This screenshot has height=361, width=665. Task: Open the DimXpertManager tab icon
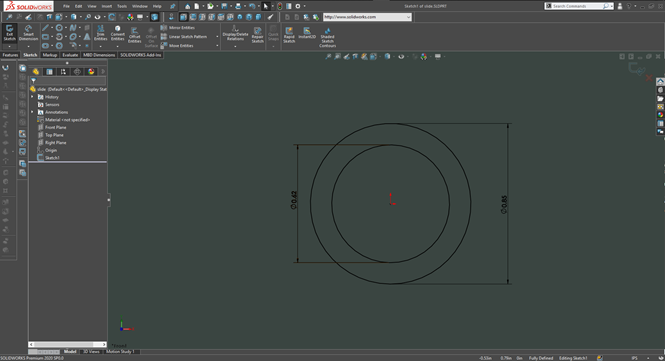click(77, 72)
